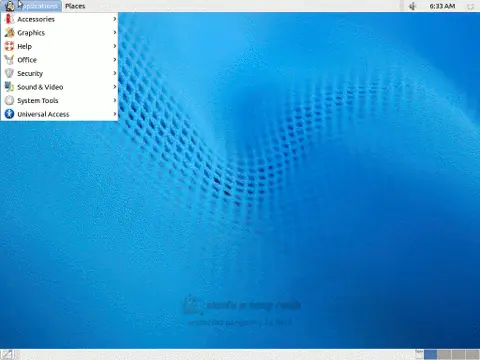Click the Universal Access icon
Image resolution: width=480 pixels, height=360 pixels.
9,114
